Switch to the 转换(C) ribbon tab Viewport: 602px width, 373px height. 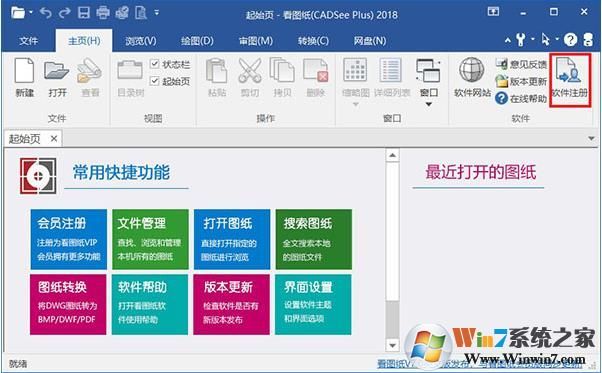coord(313,41)
